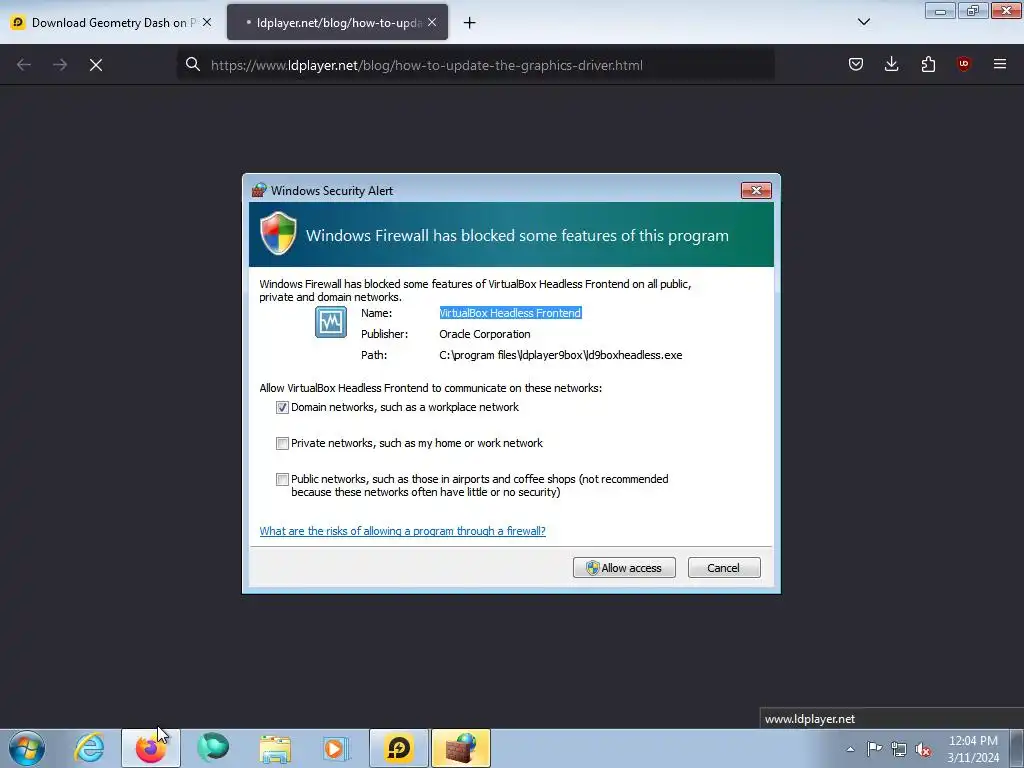Show hidden system tray icons
Image resolution: width=1024 pixels, height=768 pixels.
pos(850,749)
